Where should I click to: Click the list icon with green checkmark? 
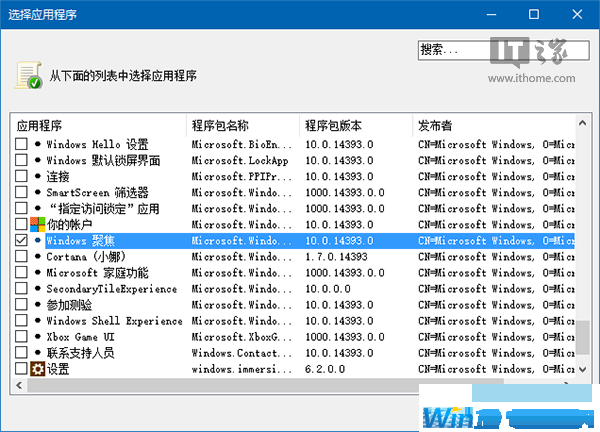click(28, 75)
